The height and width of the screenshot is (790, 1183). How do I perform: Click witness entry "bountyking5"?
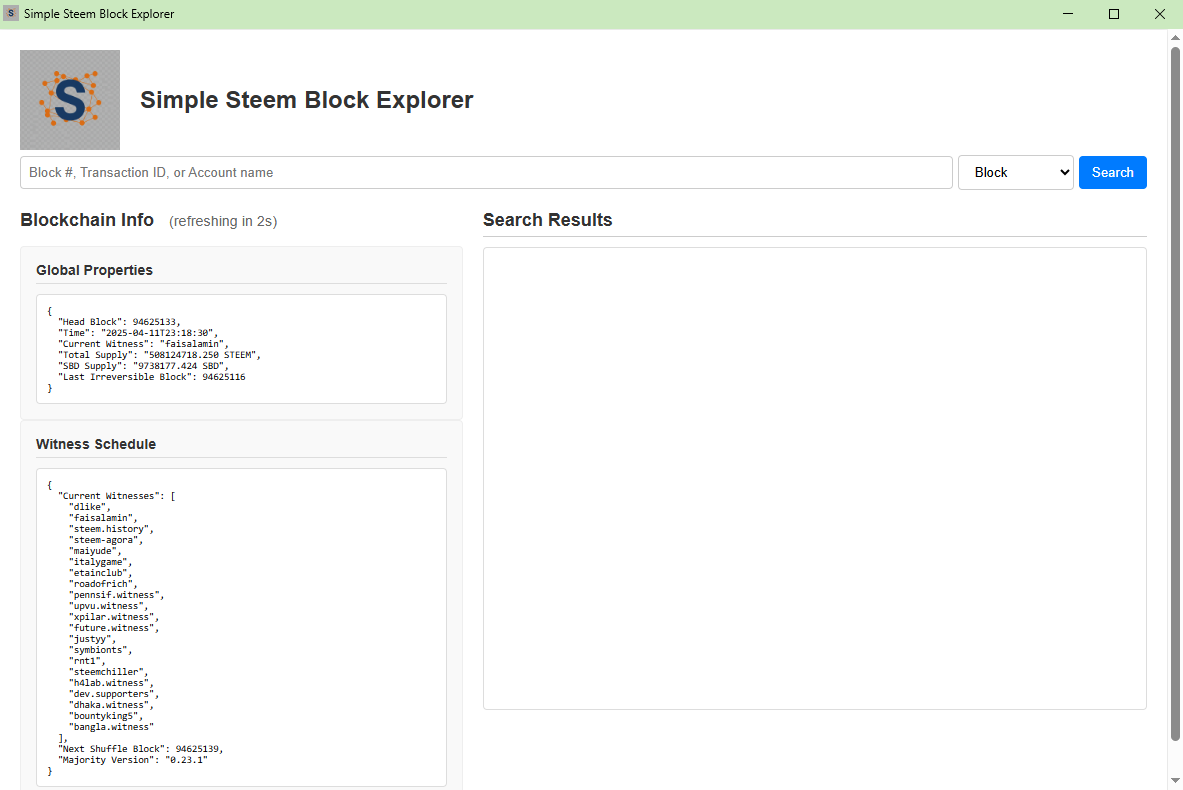pos(106,716)
